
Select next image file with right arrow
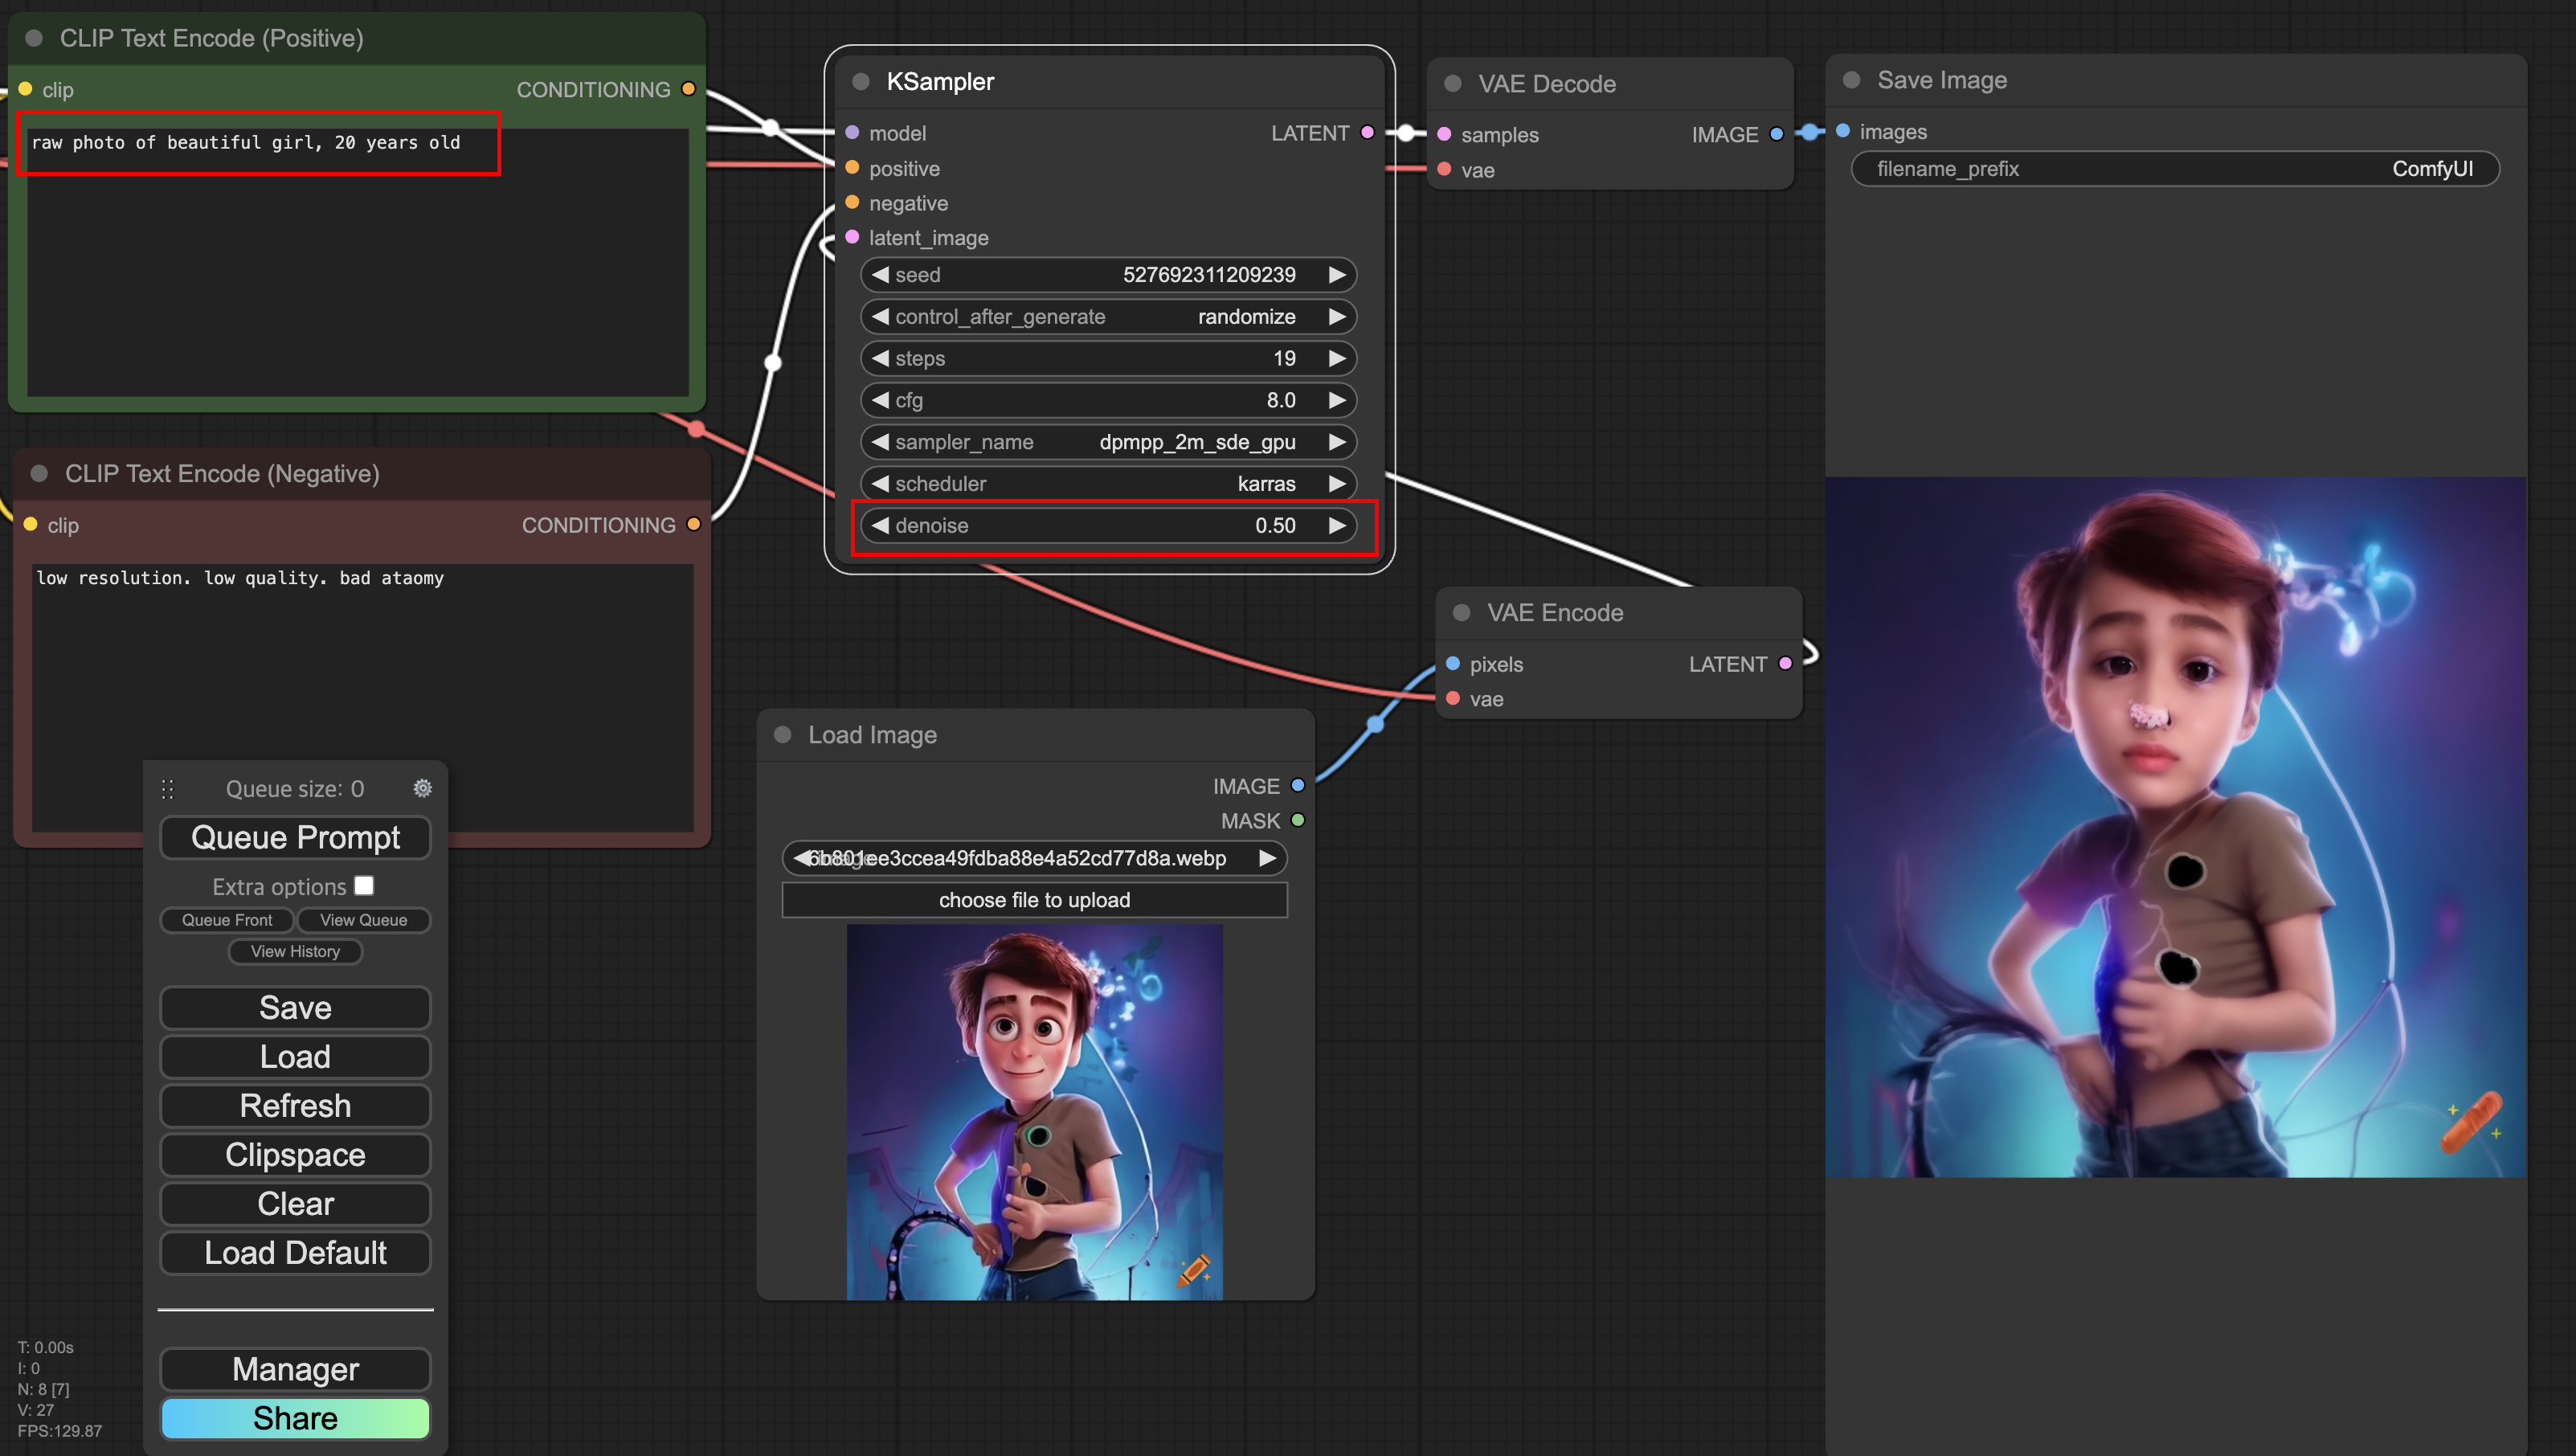click(x=1267, y=858)
